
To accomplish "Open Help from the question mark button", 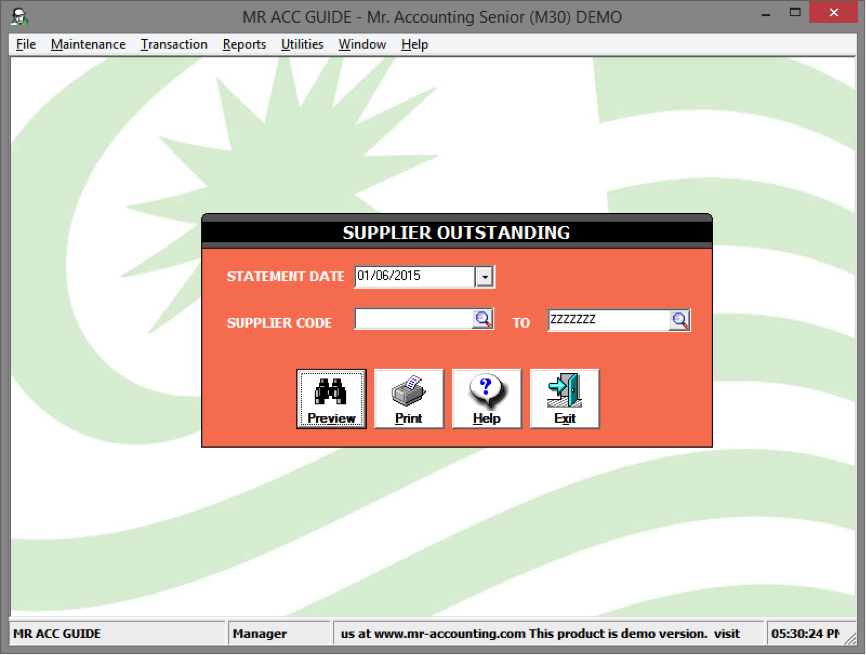I will (487, 399).
